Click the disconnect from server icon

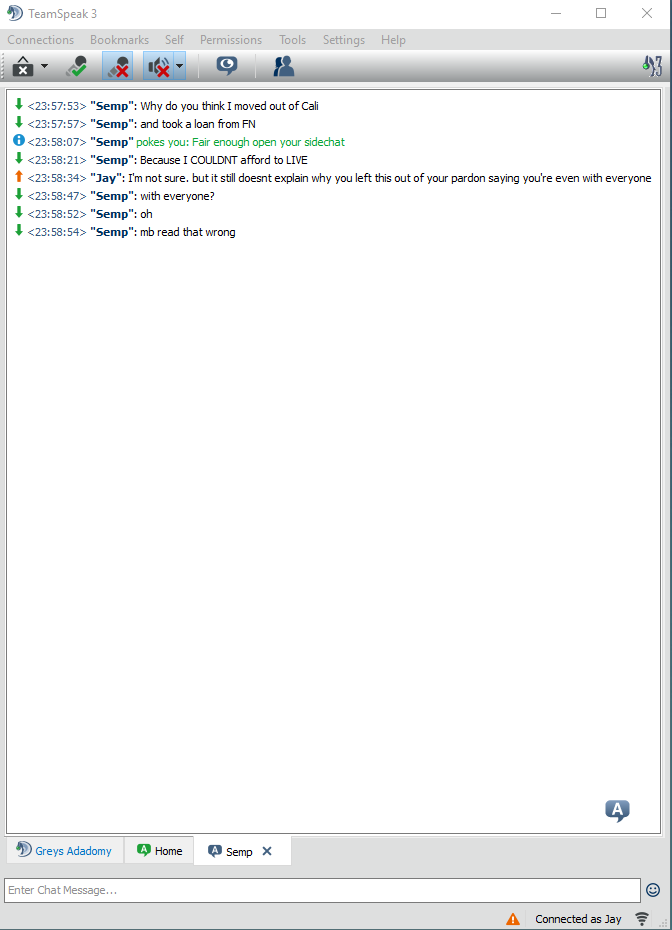point(23,66)
